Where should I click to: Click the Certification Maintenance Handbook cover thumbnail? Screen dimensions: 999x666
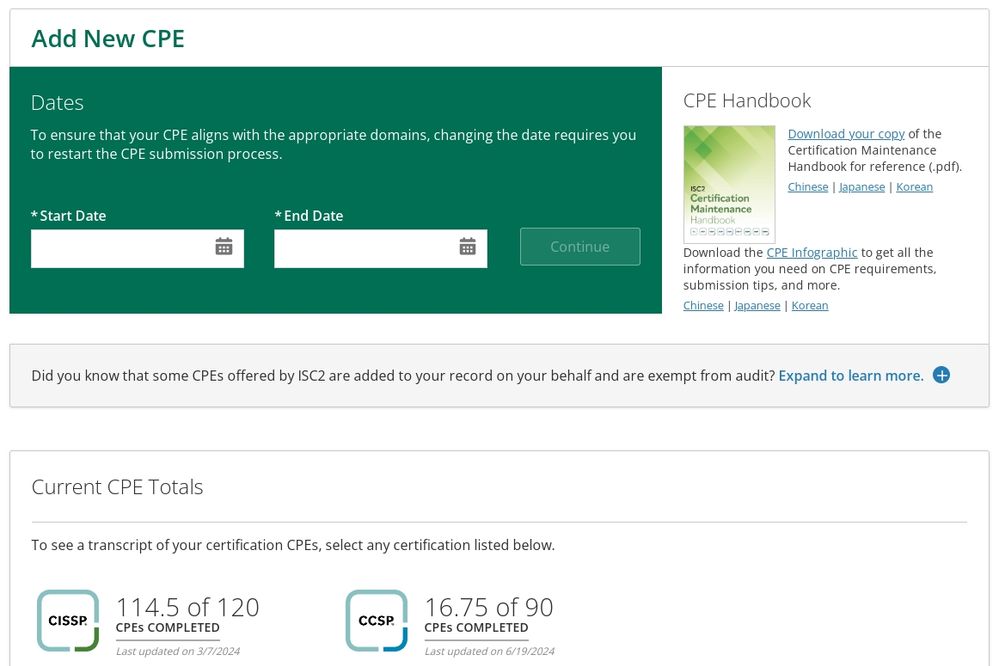click(x=729, y=184)
